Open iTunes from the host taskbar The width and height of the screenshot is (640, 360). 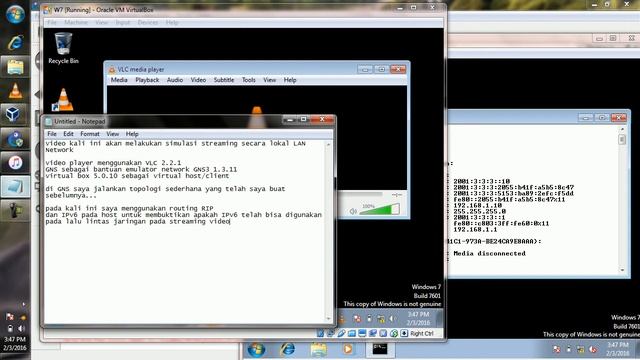15,162
